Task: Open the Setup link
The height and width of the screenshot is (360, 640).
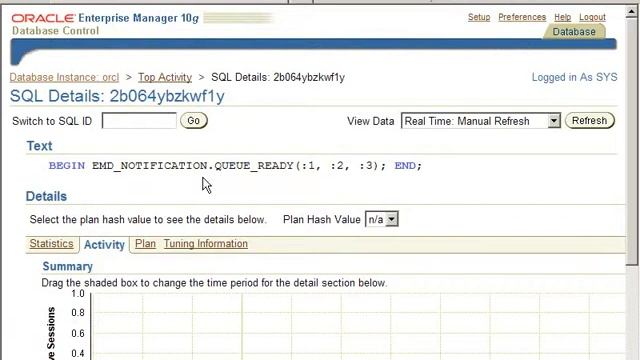Action: [479, 17]
